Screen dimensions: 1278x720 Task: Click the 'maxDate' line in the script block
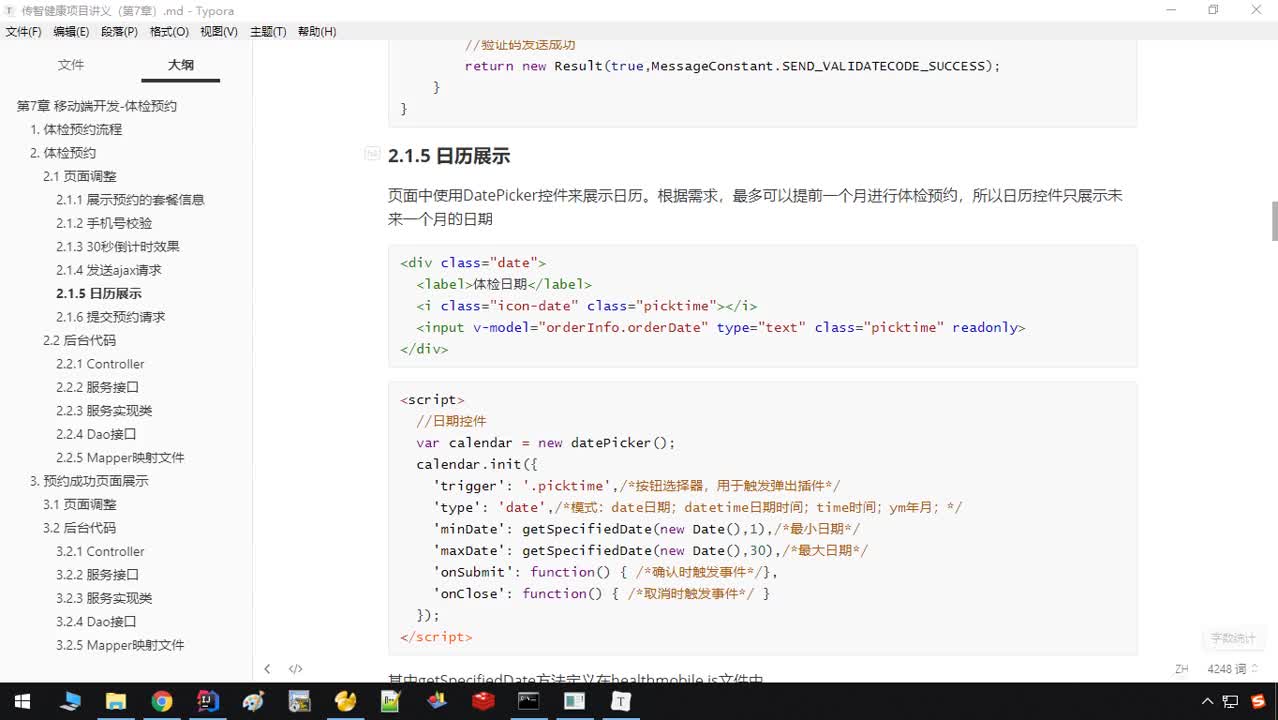(x=650, y=550)
